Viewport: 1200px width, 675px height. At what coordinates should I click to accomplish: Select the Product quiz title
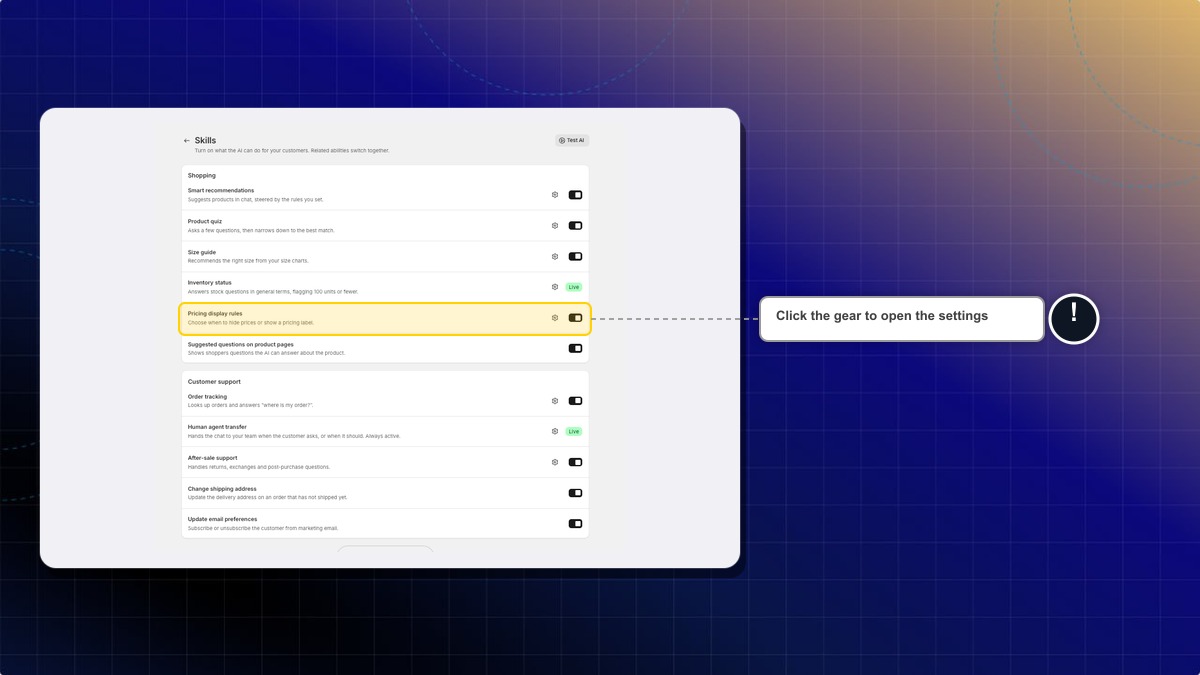206,221
